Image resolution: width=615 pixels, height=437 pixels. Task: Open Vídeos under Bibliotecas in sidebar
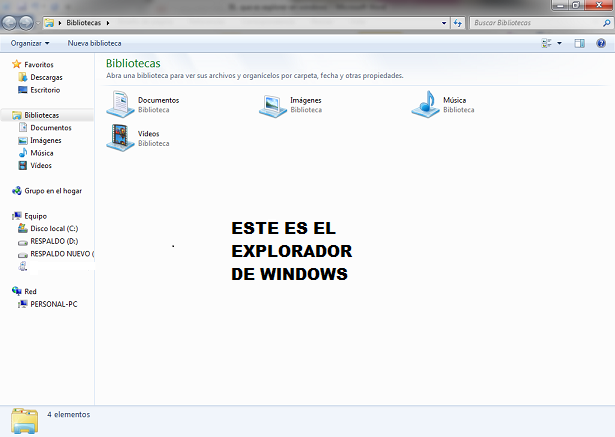[x=41, y=165]
